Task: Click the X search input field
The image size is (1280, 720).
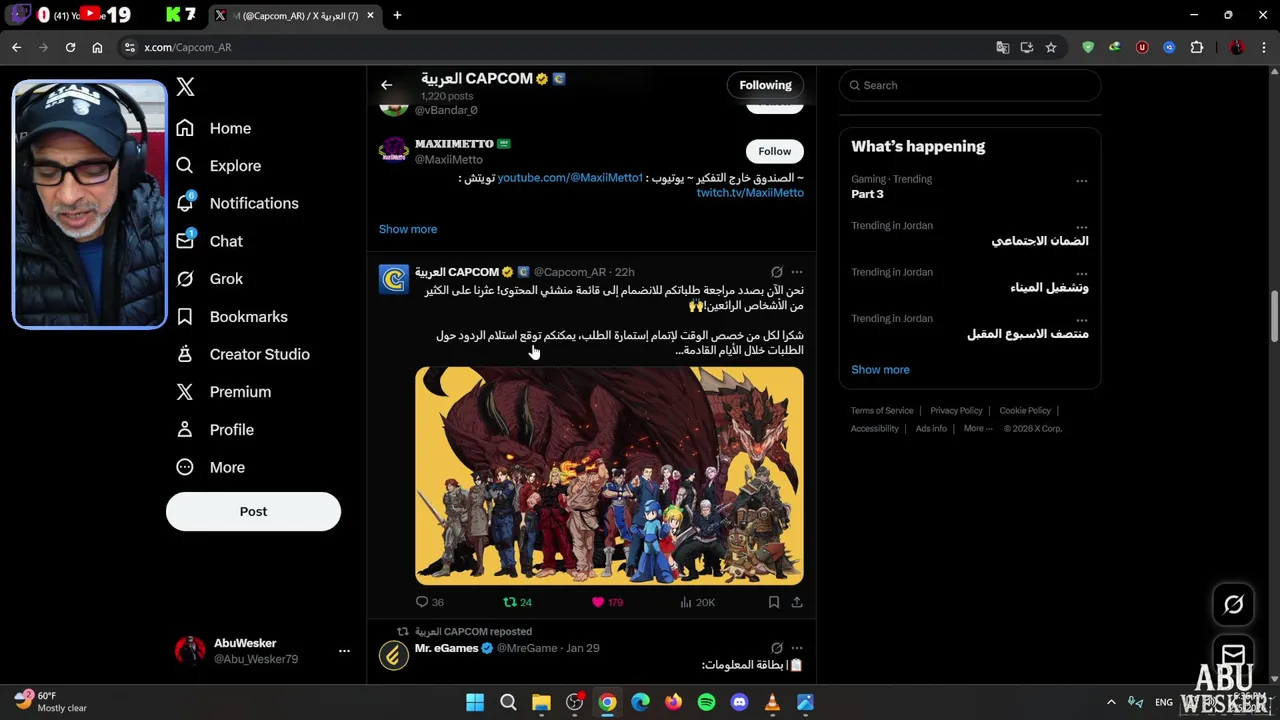Action: coord(970,85)
